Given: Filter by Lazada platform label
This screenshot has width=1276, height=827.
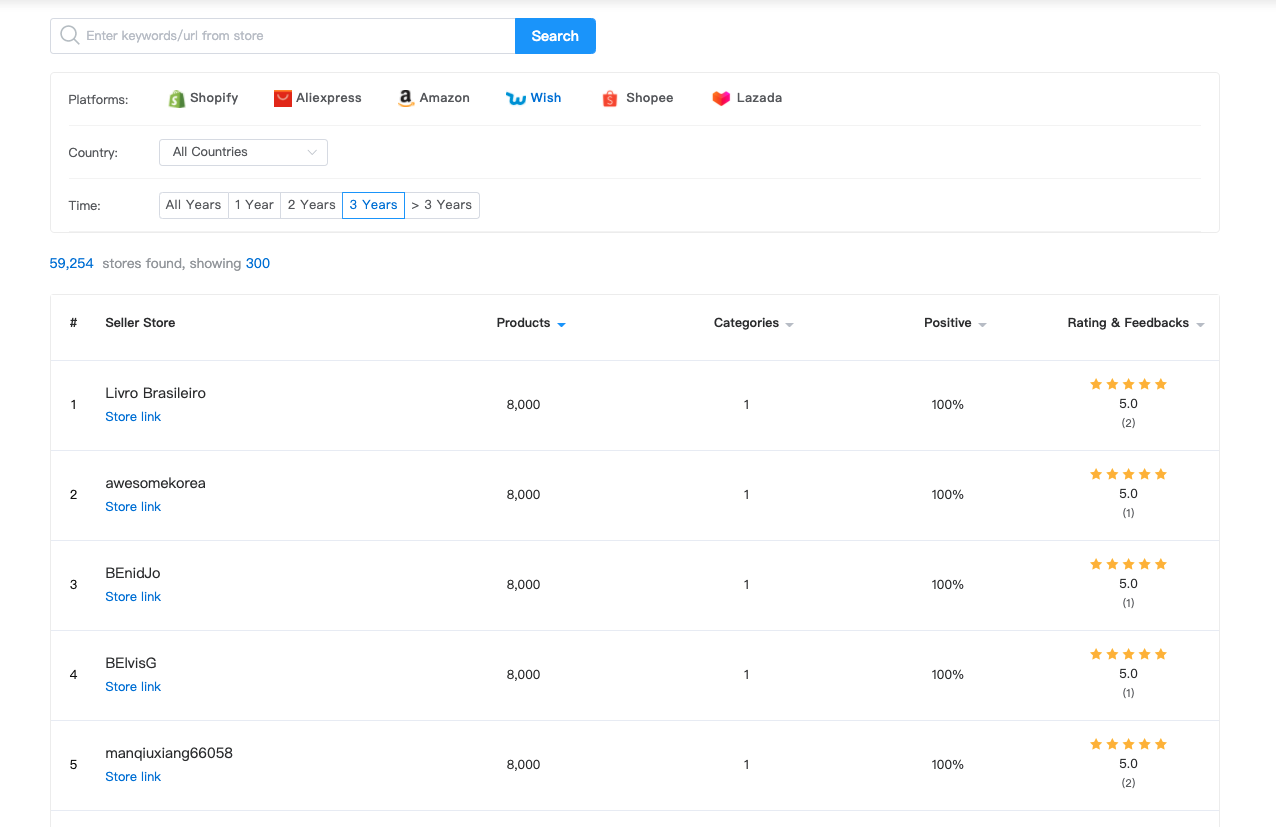Looking at the screenshot, I should [759, 98].
